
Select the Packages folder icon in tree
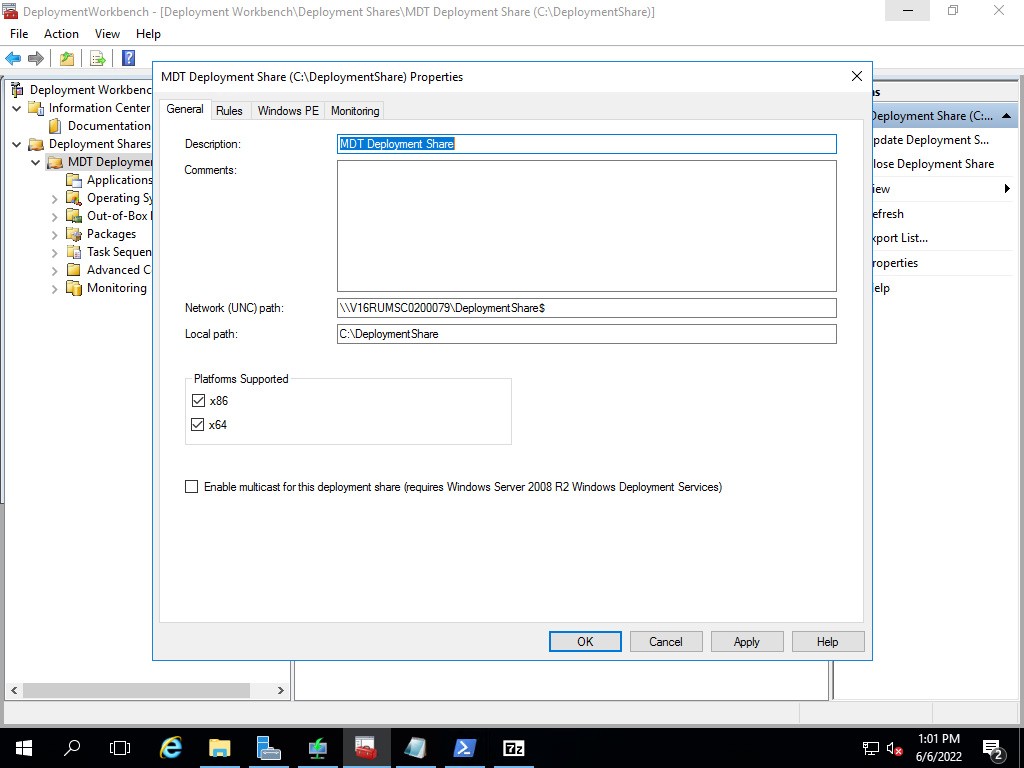click(x=74, y=234)
